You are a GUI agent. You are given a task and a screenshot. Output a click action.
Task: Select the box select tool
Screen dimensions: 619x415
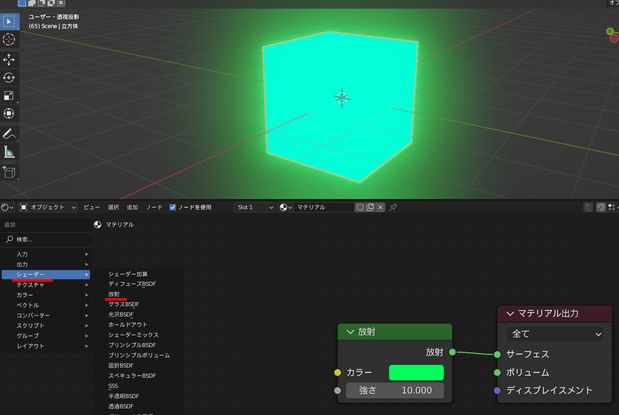click(9, 22)
